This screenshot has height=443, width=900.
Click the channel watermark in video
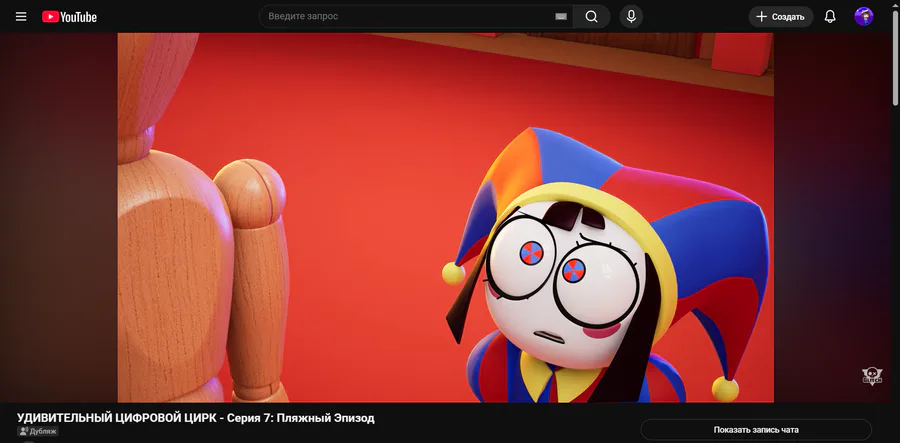click(x=872, y=376)
